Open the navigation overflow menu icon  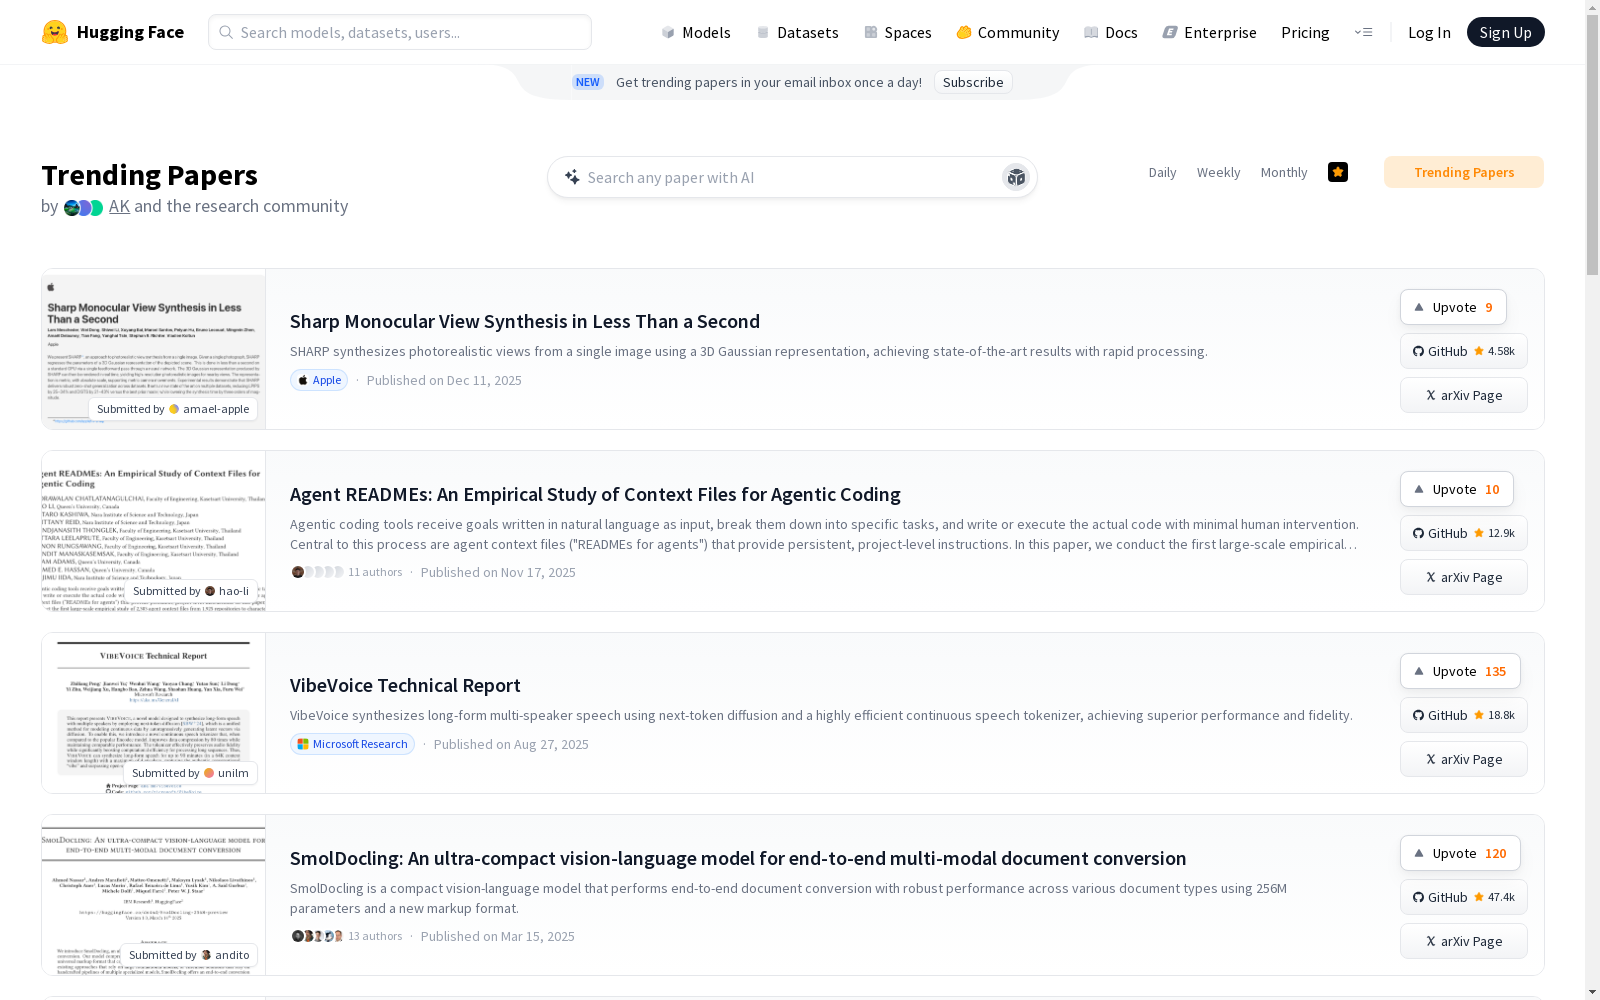(1363, 32)
